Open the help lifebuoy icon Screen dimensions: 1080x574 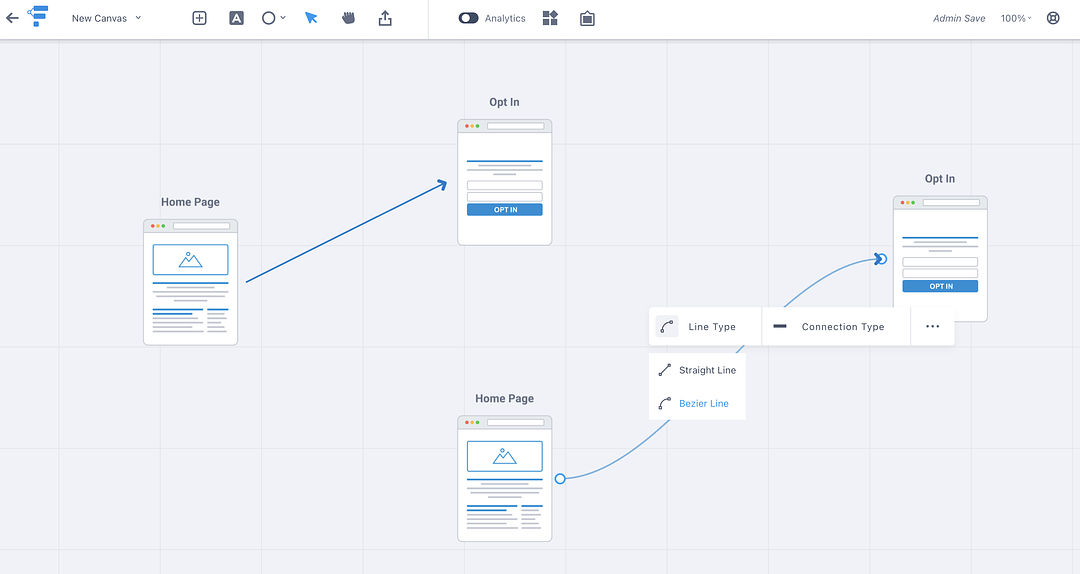coord(1053,18)
